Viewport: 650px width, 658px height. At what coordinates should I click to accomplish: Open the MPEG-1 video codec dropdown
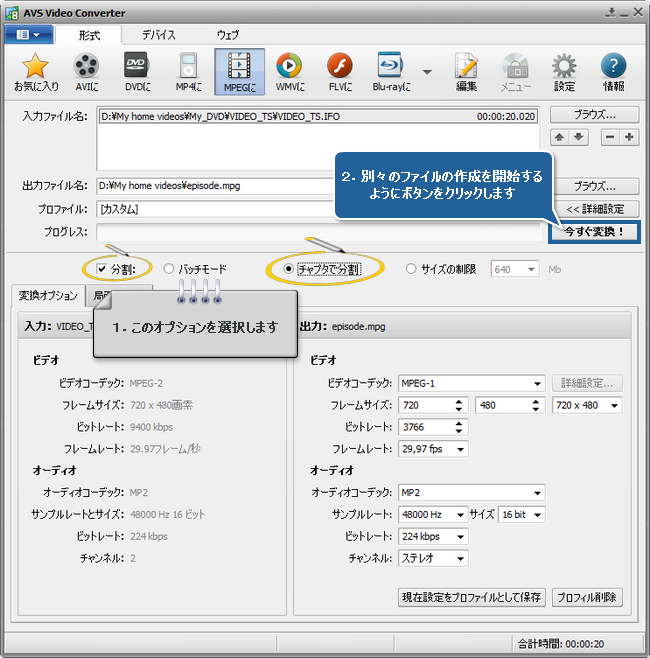pyautogui.click(x=472, y=383)
